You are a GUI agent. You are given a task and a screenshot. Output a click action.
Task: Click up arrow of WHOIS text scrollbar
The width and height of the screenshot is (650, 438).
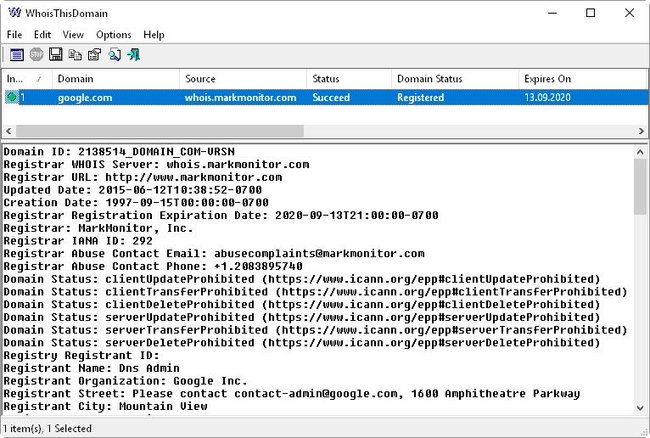(x=640, y=152)
